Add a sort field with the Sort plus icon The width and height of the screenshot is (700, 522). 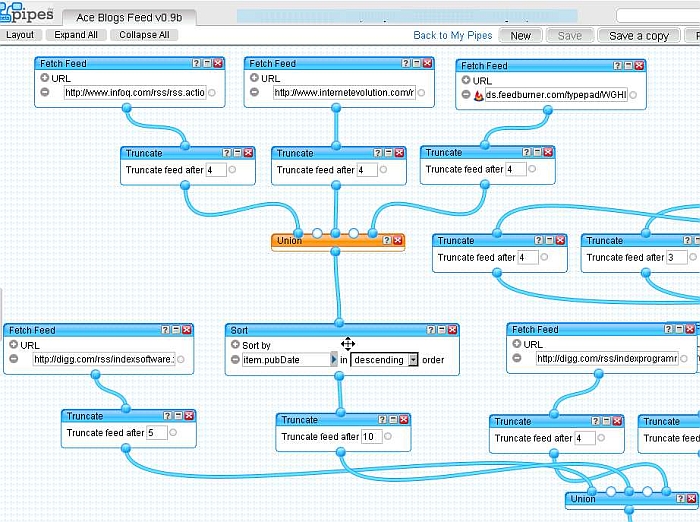tap(235, 345)
